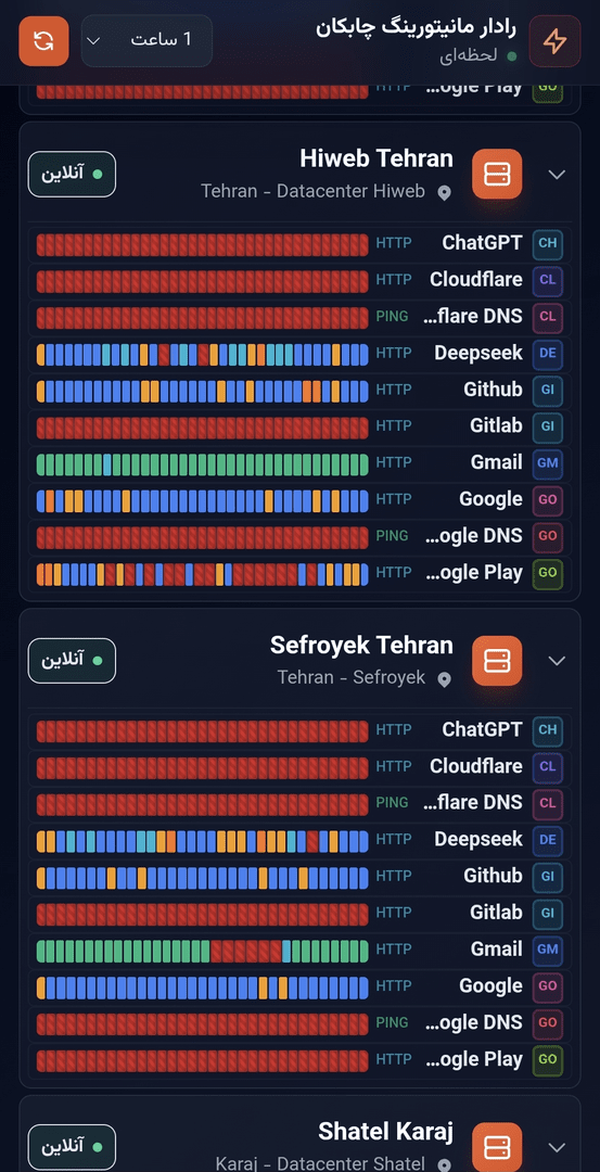This screenshot has width=600, height=1172.
Task: Click the آنلاین status badge for Hiweb Tehran
Action: pos(72,174)
